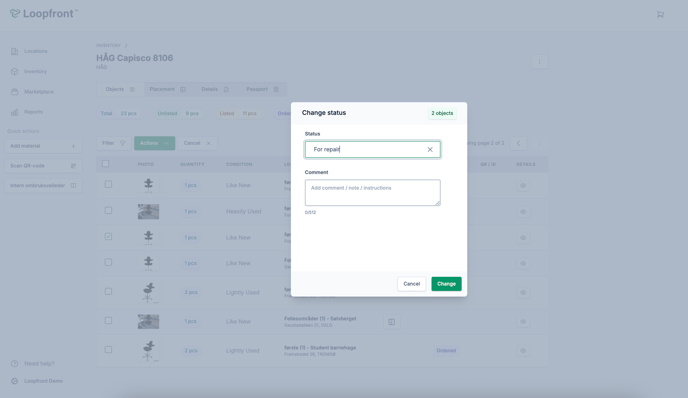Check the Ordered row checkbox

(x=108, y=350)
